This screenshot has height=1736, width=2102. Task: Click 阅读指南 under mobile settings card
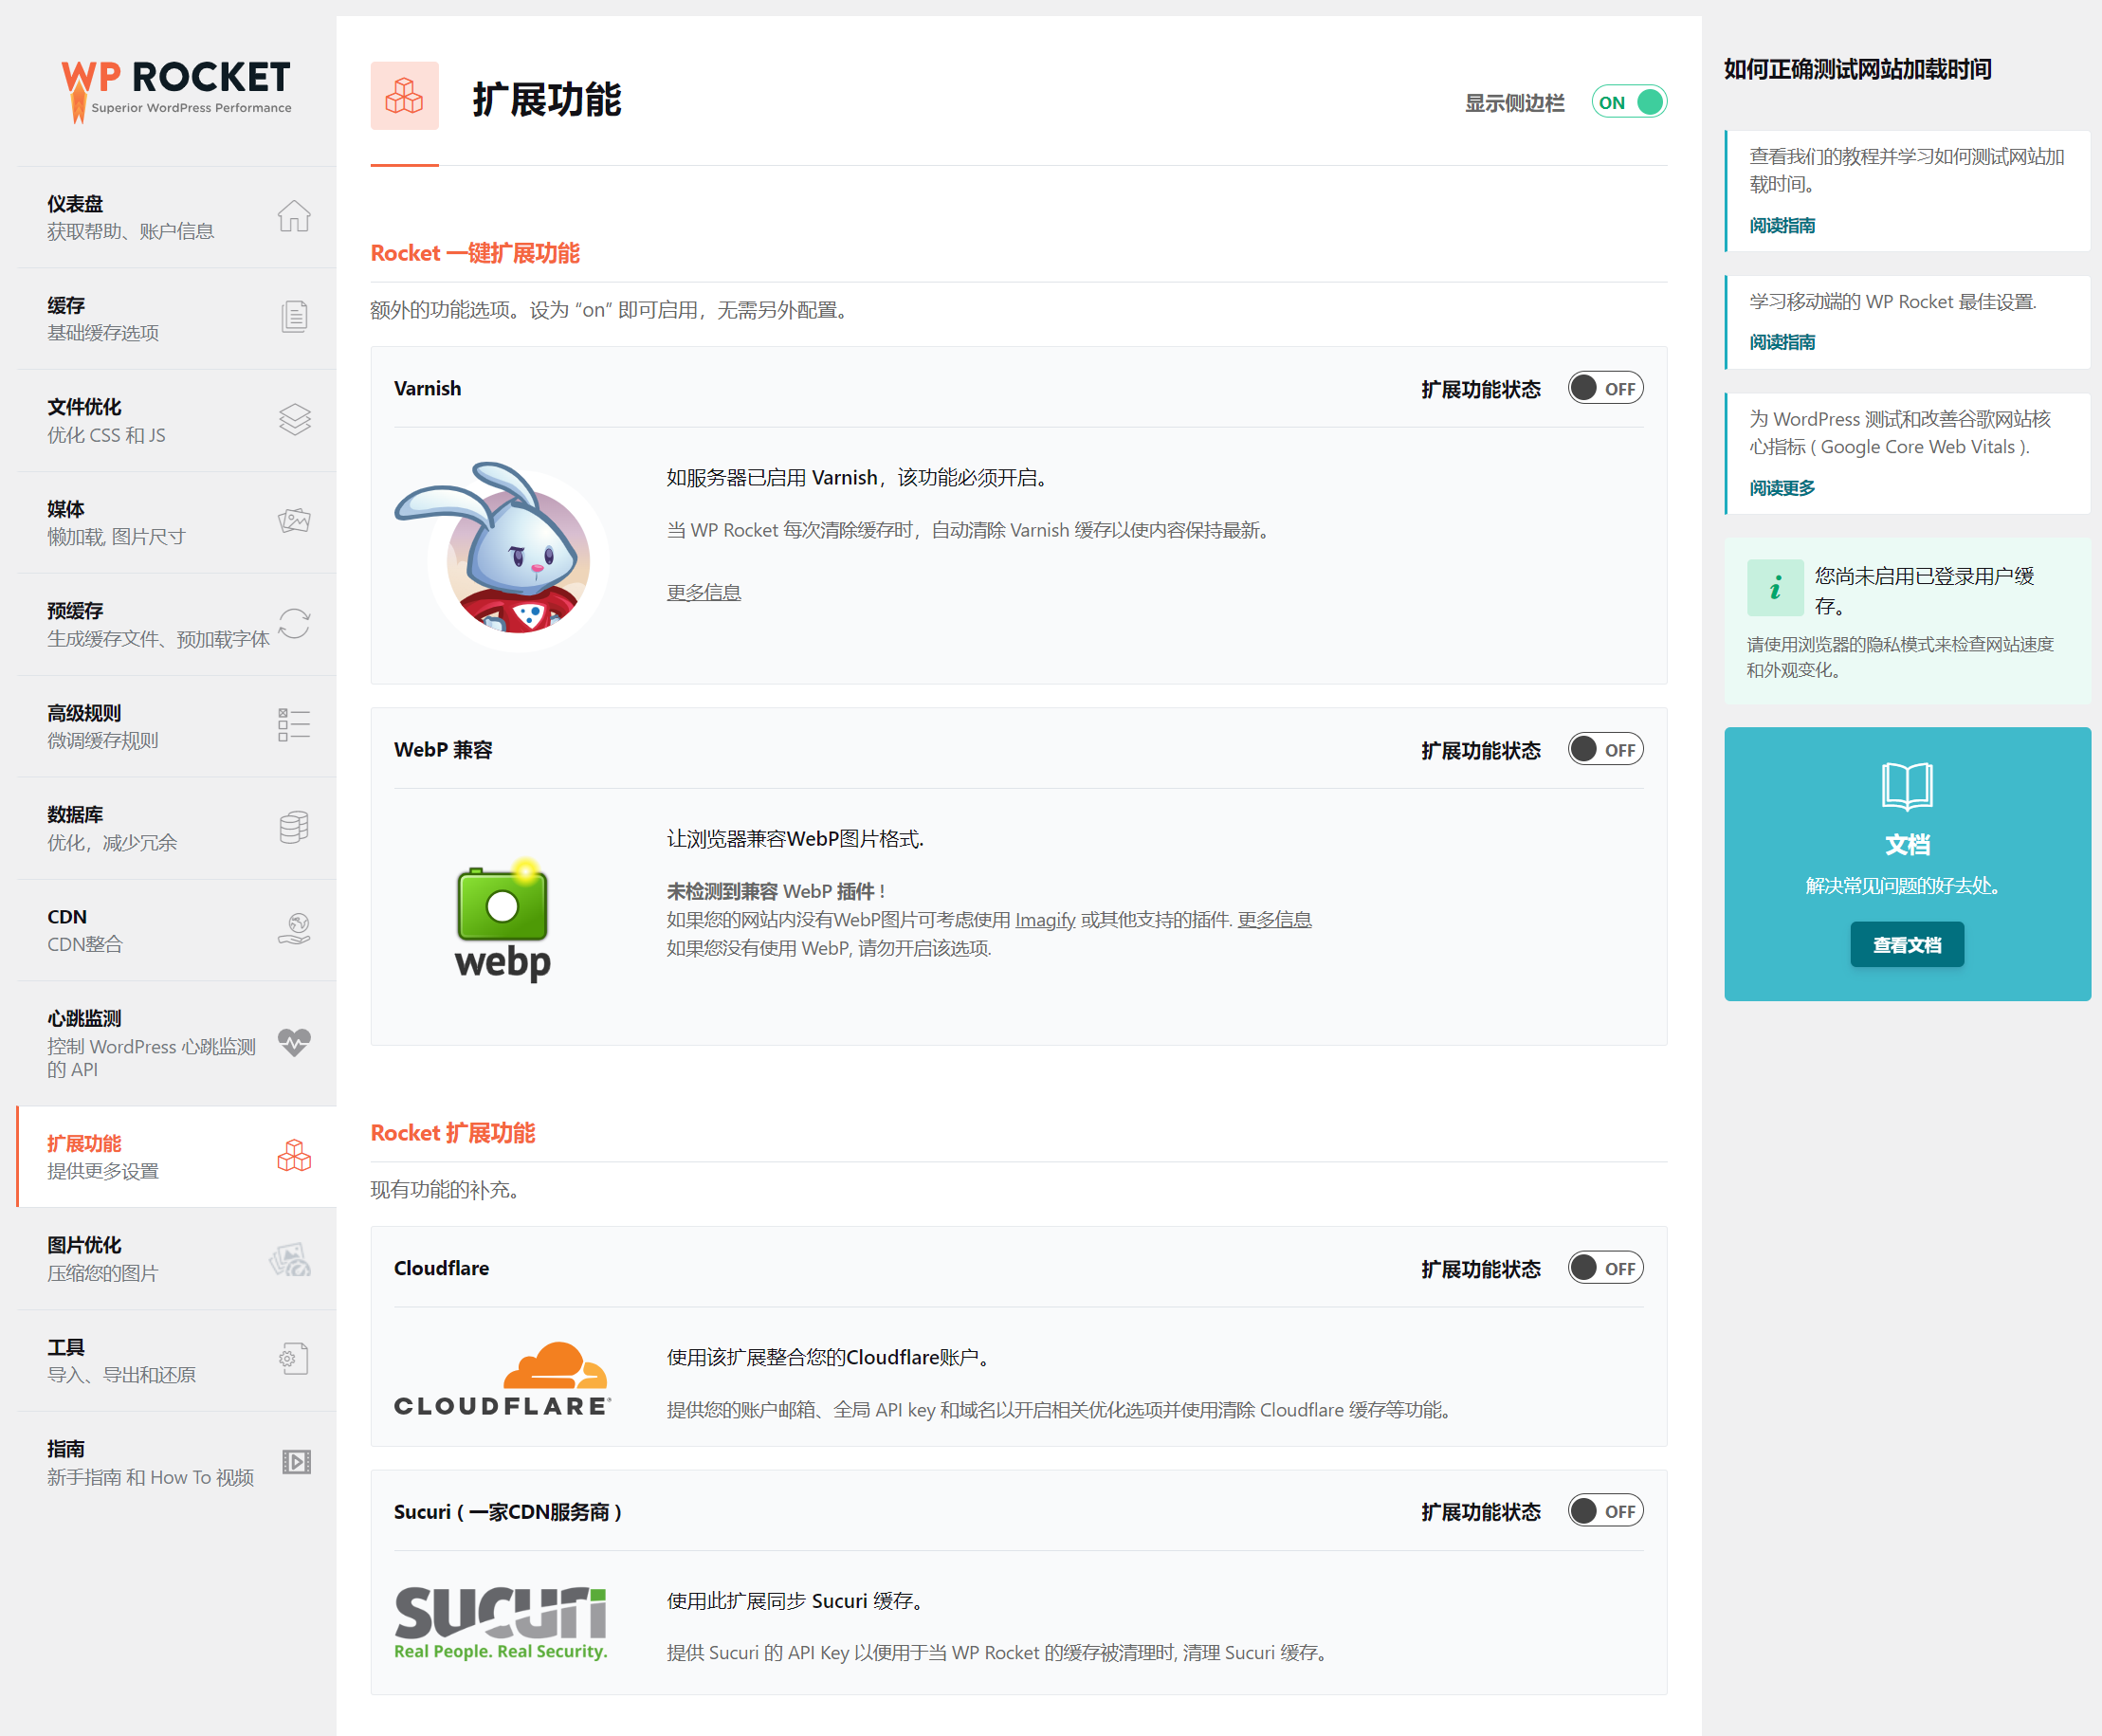(1782, 342)
